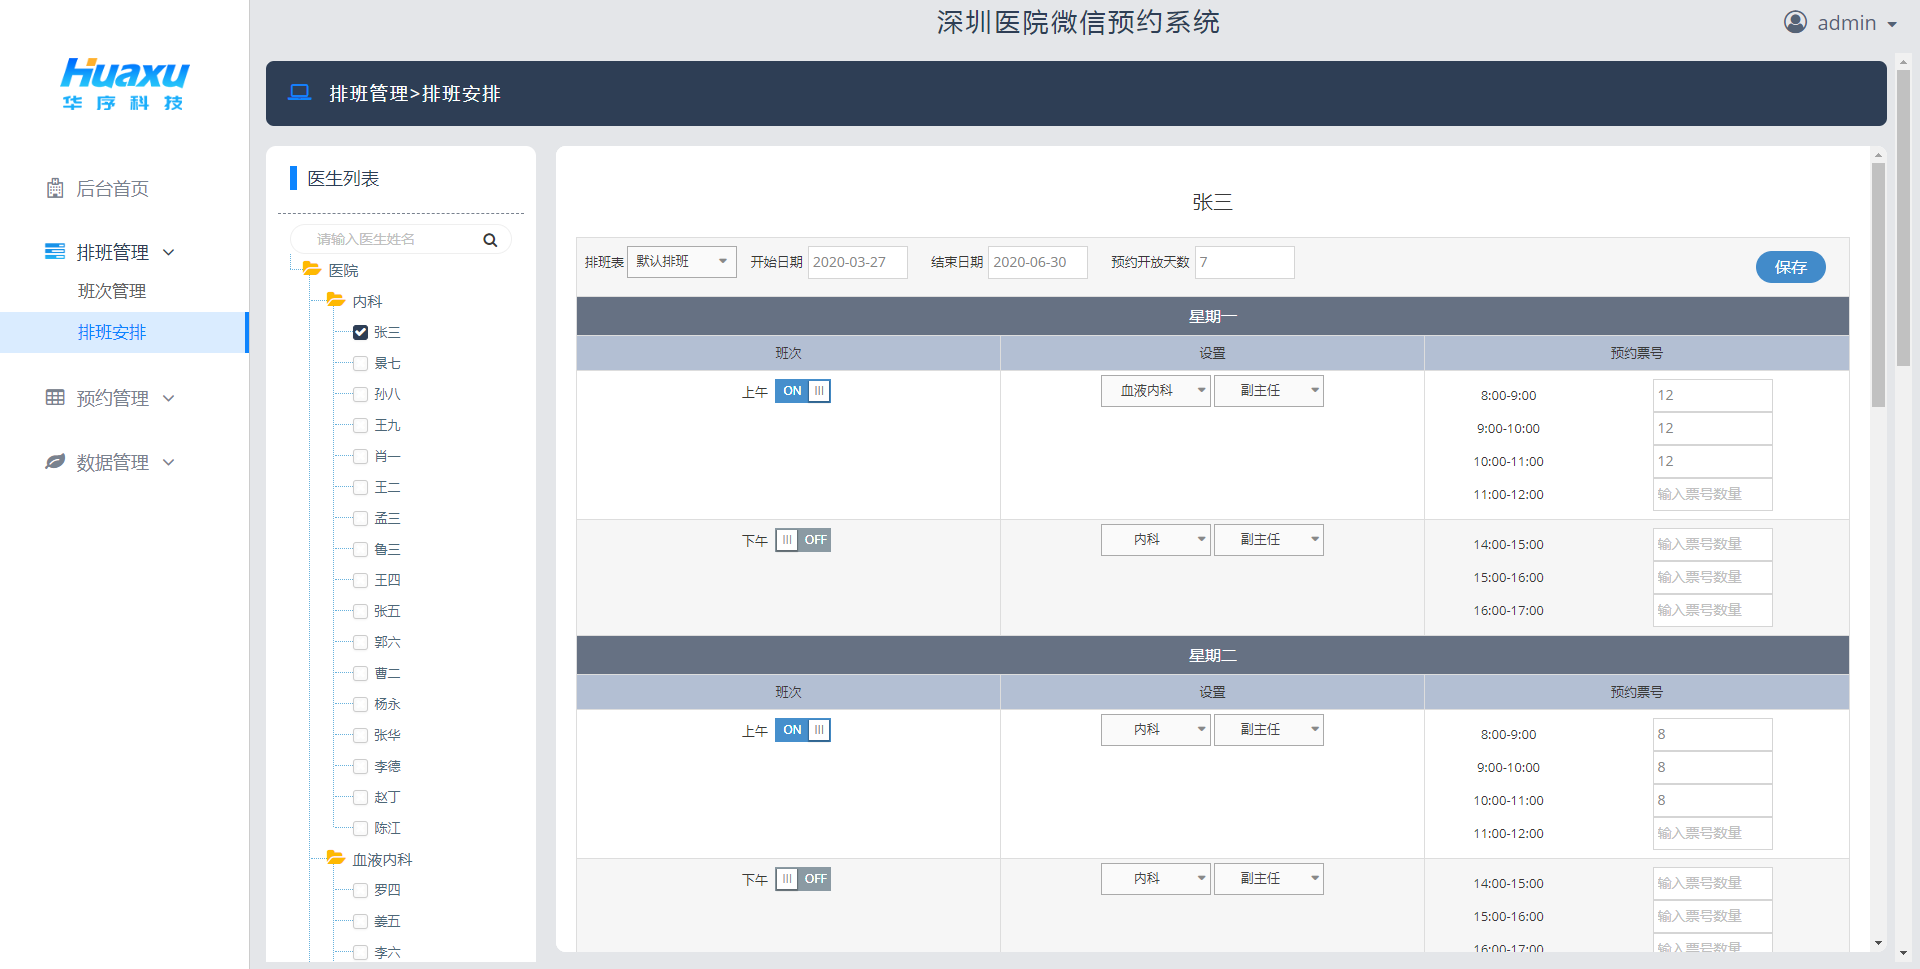Click the search magnifier icon in doctor list
Image resolution: width=1920 pixels, height=969 pixels.
pos(490,240)
